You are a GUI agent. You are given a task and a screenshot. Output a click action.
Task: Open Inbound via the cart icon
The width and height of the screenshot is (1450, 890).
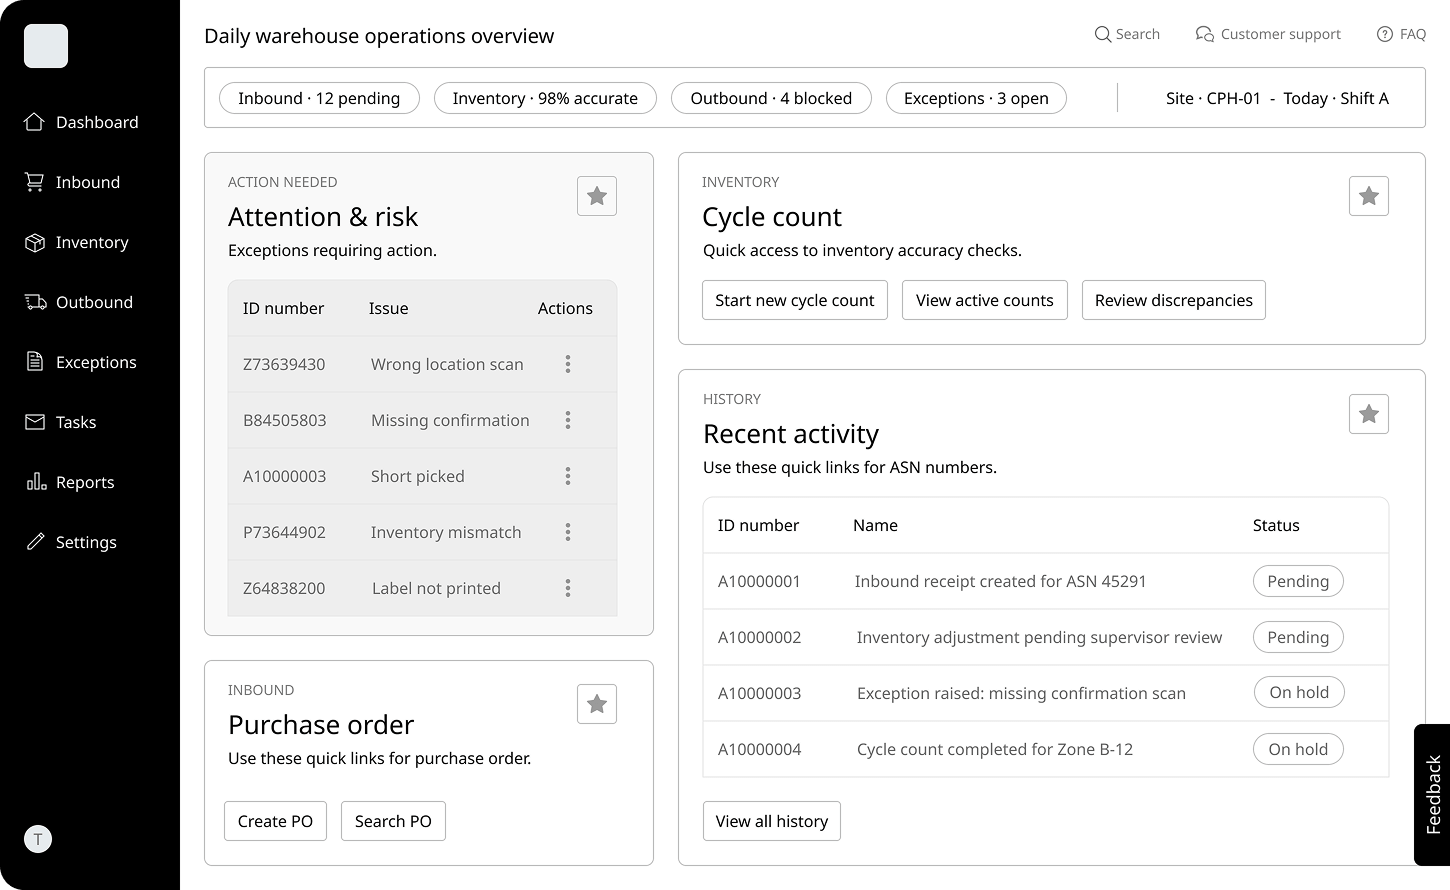coord(35,182)
